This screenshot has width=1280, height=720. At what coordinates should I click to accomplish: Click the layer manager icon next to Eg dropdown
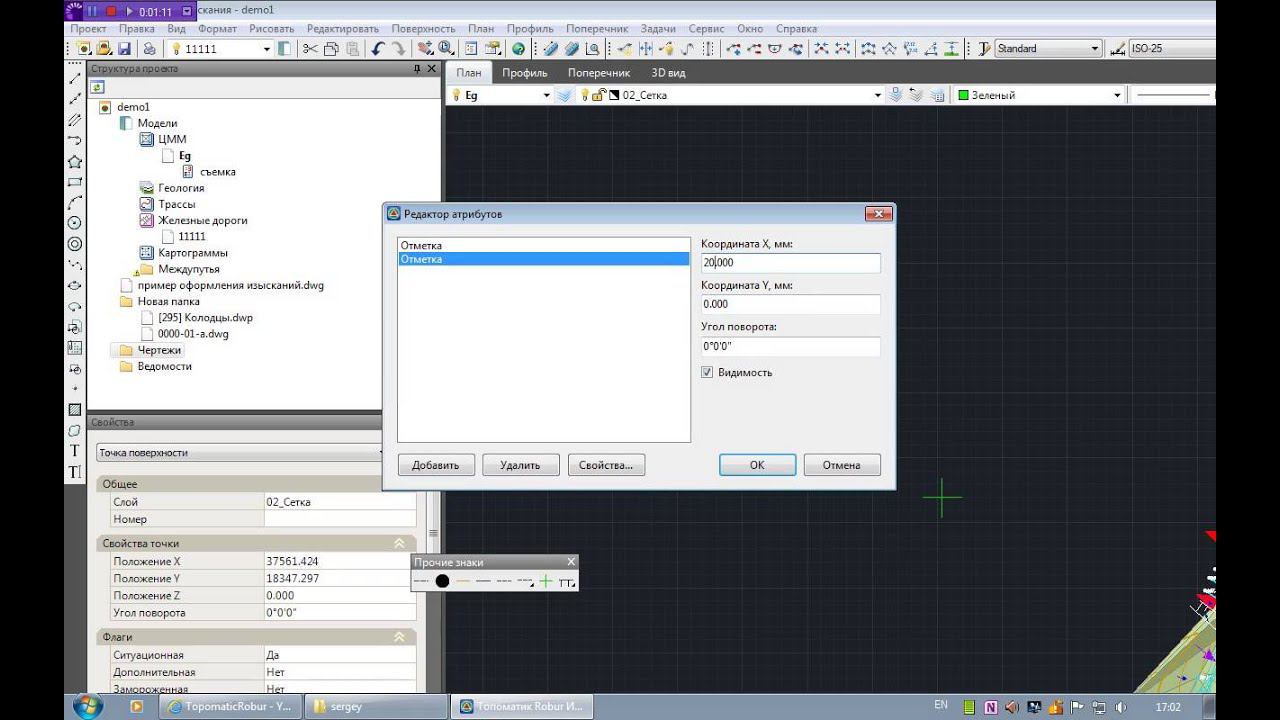click(565, 95)
